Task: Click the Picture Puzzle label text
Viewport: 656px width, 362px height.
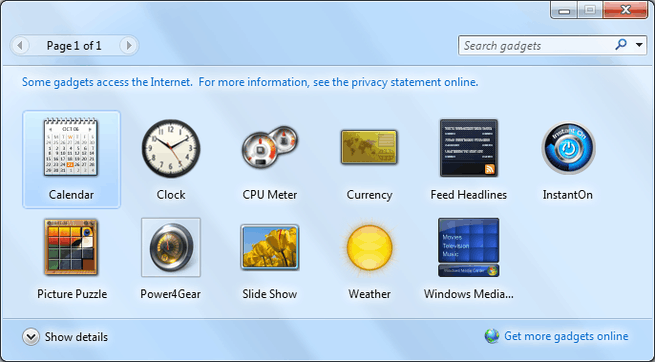Action: (x=72, y=294)
